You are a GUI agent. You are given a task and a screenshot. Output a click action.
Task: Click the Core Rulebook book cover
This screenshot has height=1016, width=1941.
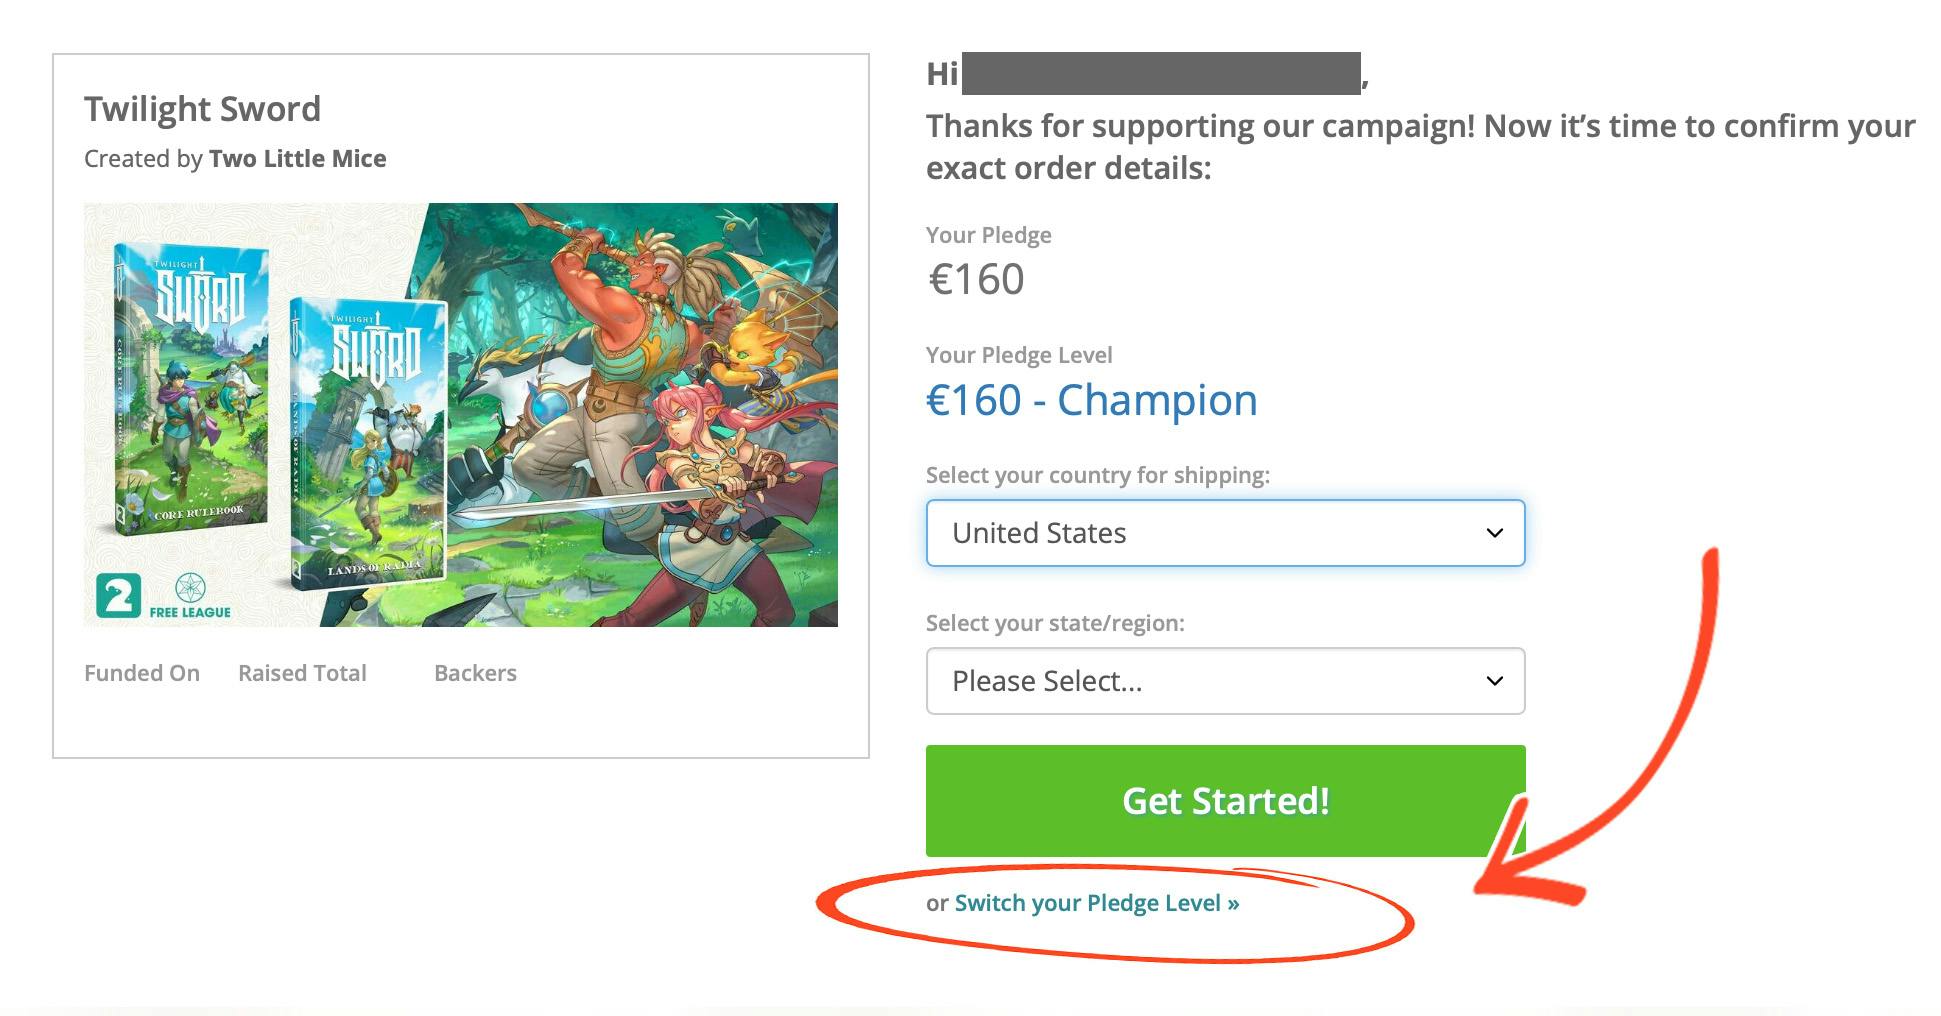pos(190,390)
